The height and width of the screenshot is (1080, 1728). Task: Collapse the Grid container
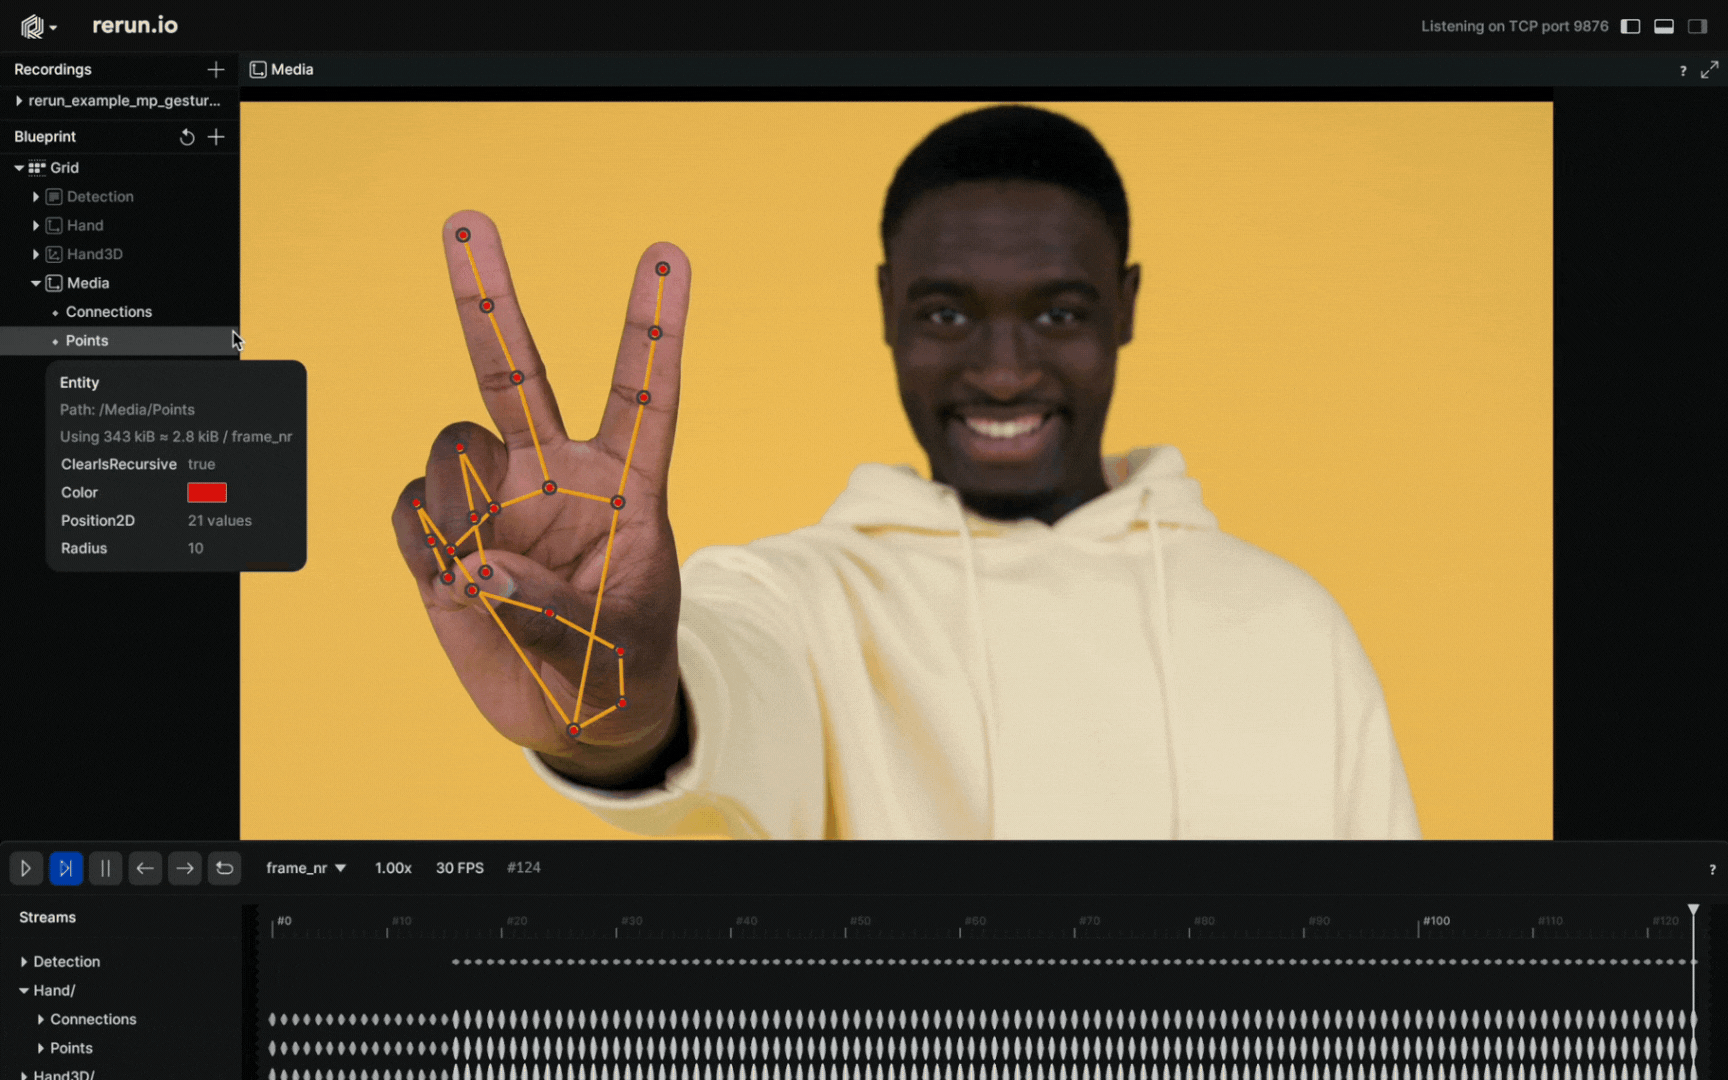[19, 168]
